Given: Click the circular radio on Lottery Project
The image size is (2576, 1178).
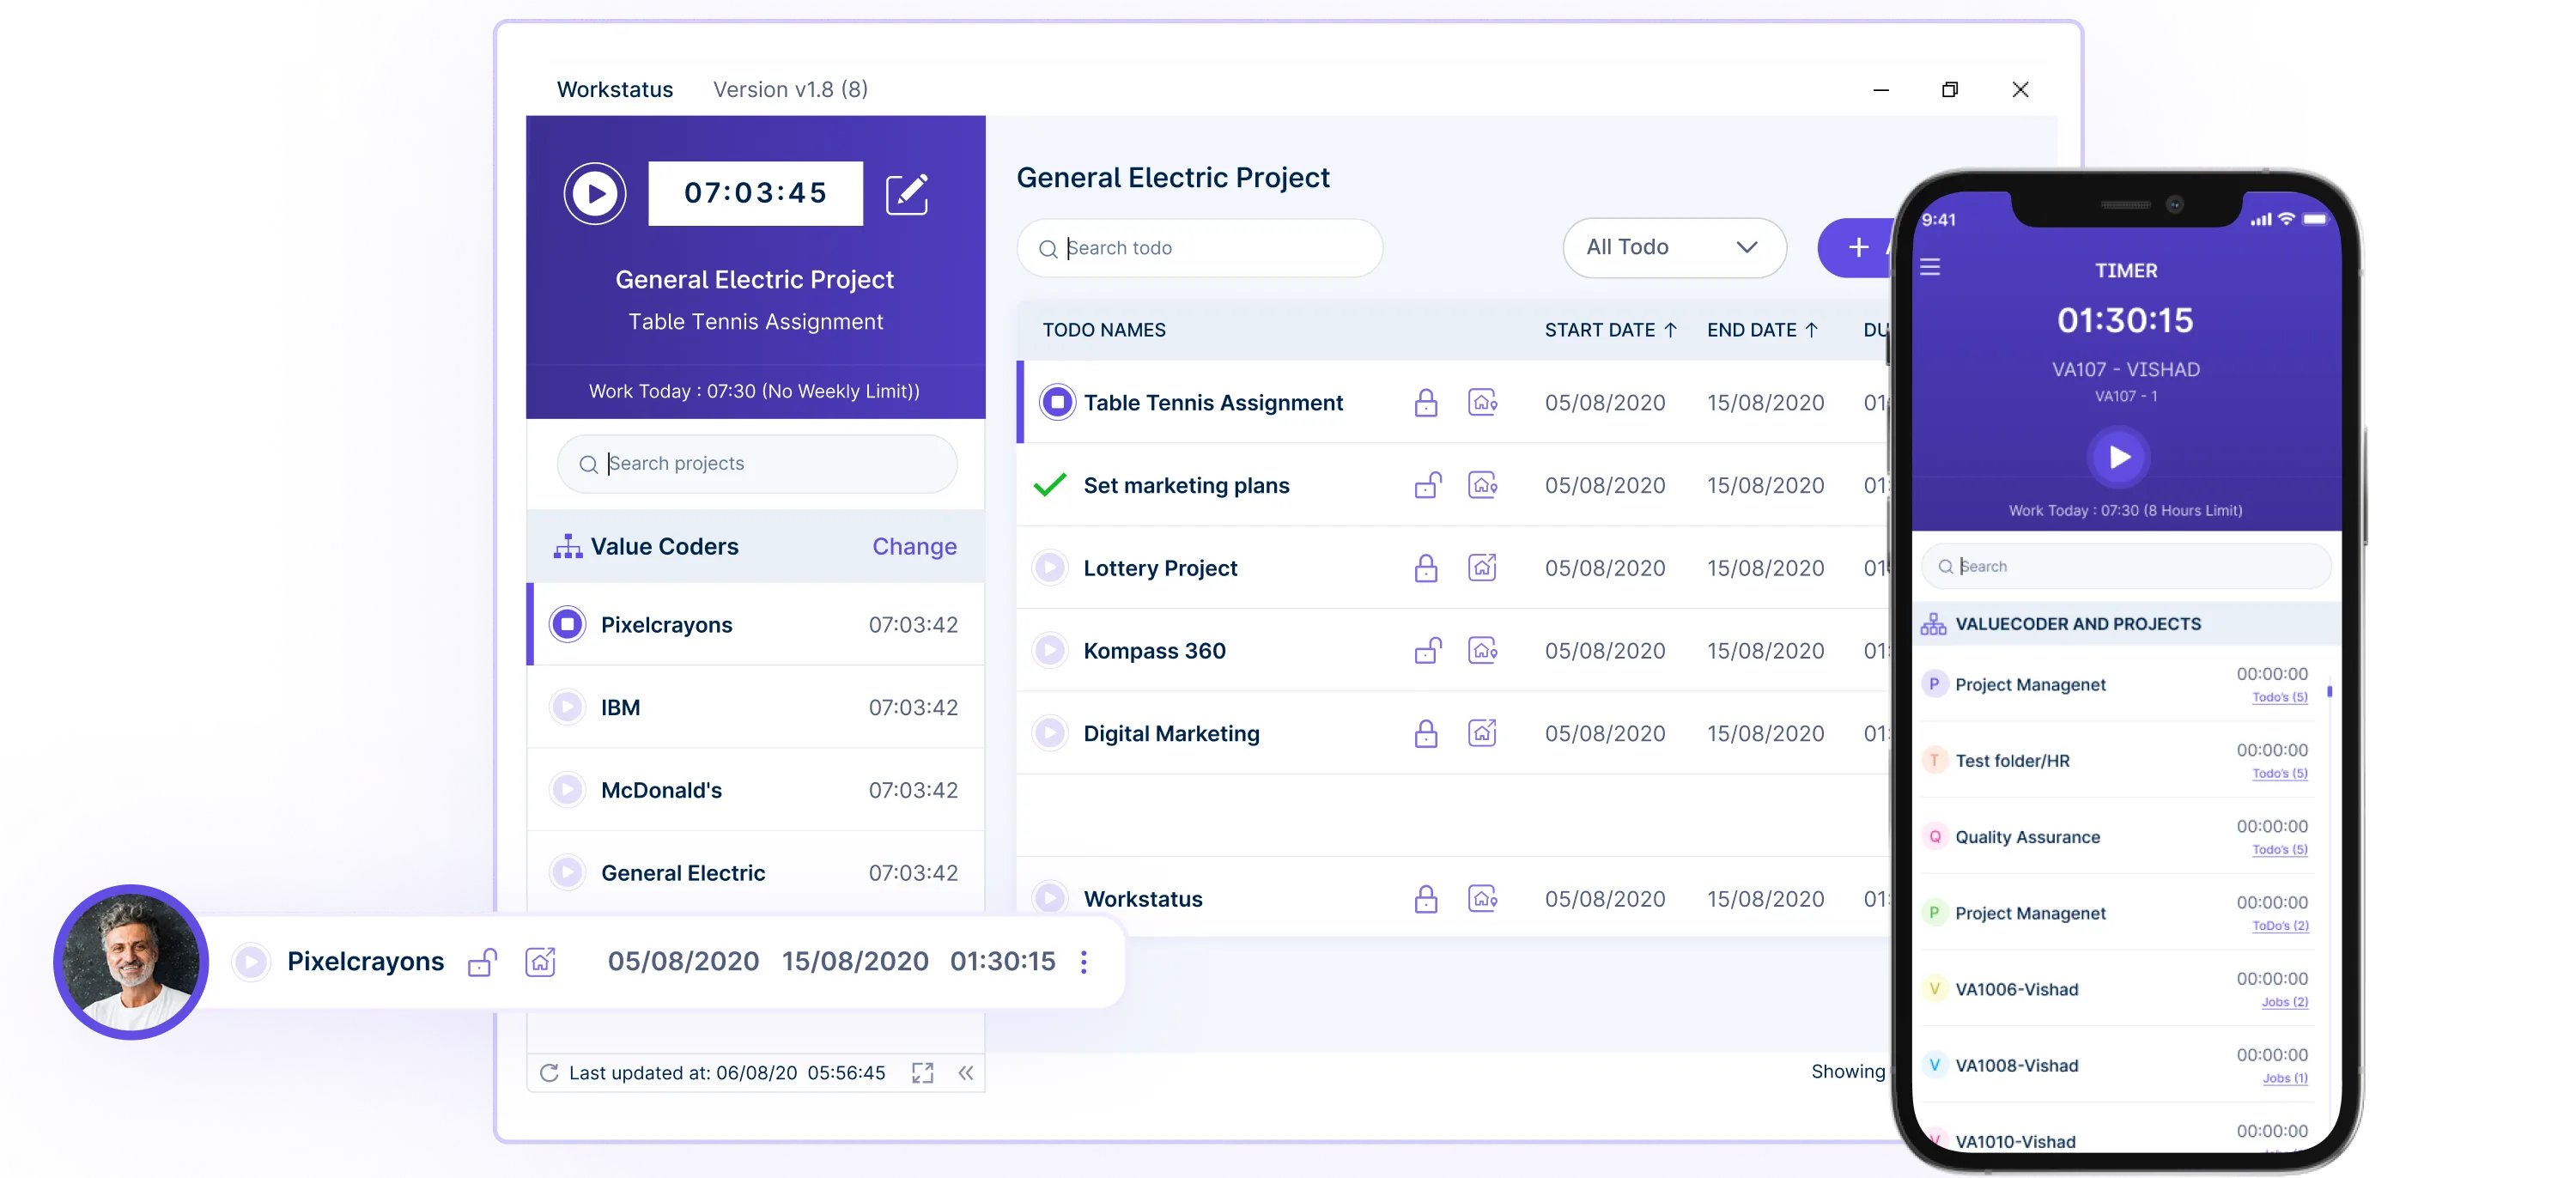Looking at the screenshot, I should 1050,567.
